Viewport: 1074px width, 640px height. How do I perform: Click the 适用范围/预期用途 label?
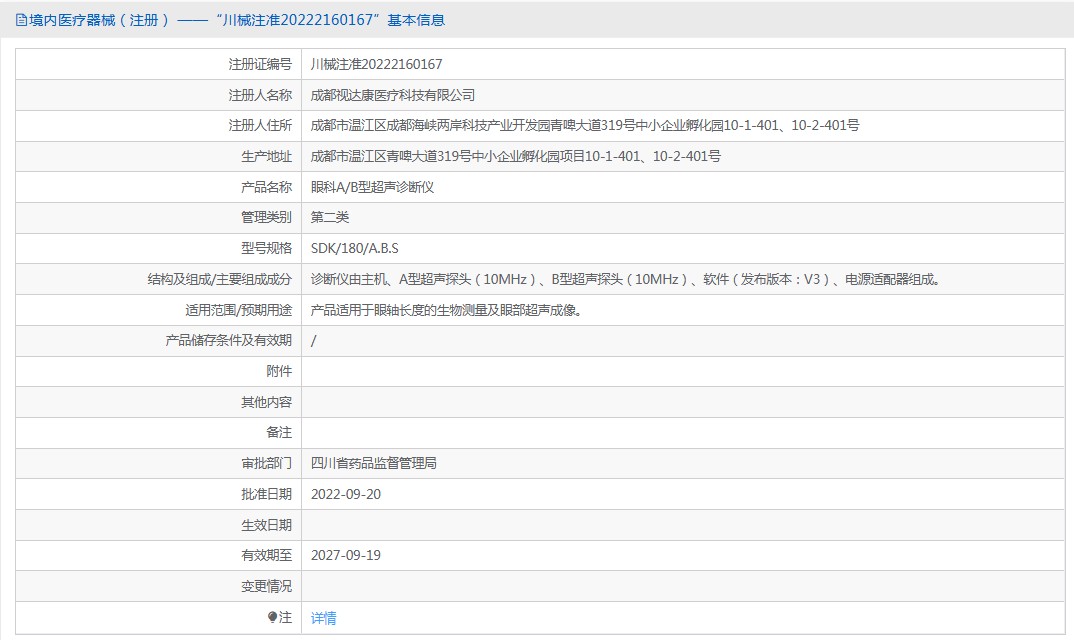[x=238, y=310]
